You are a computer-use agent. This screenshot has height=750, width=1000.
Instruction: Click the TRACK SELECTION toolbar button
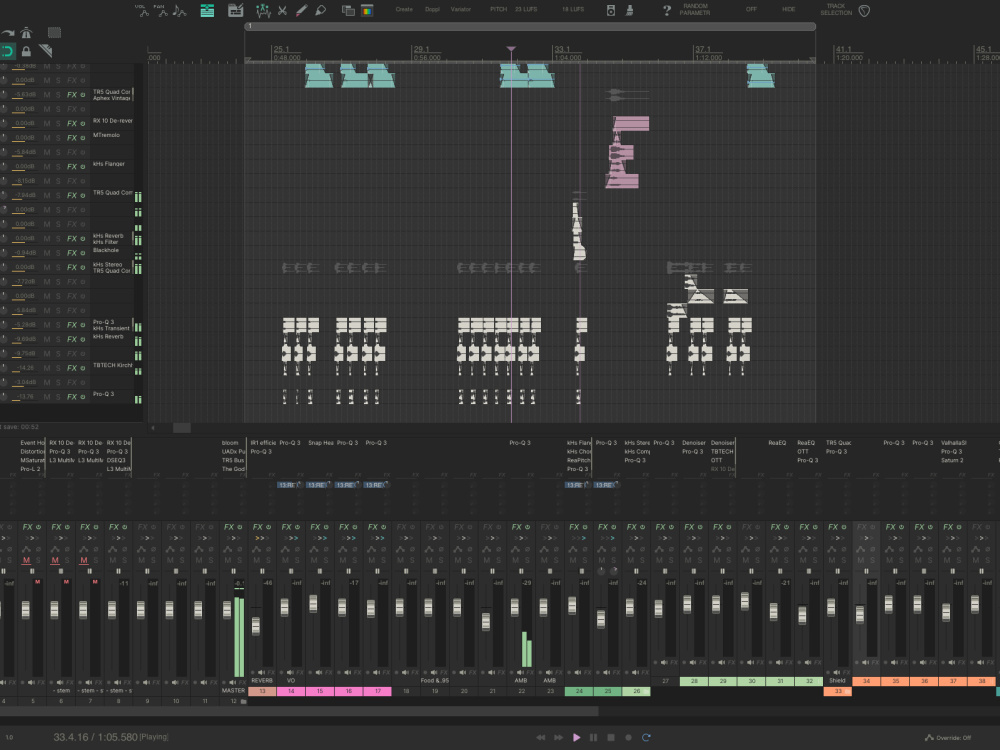click(x=836, y=10)
